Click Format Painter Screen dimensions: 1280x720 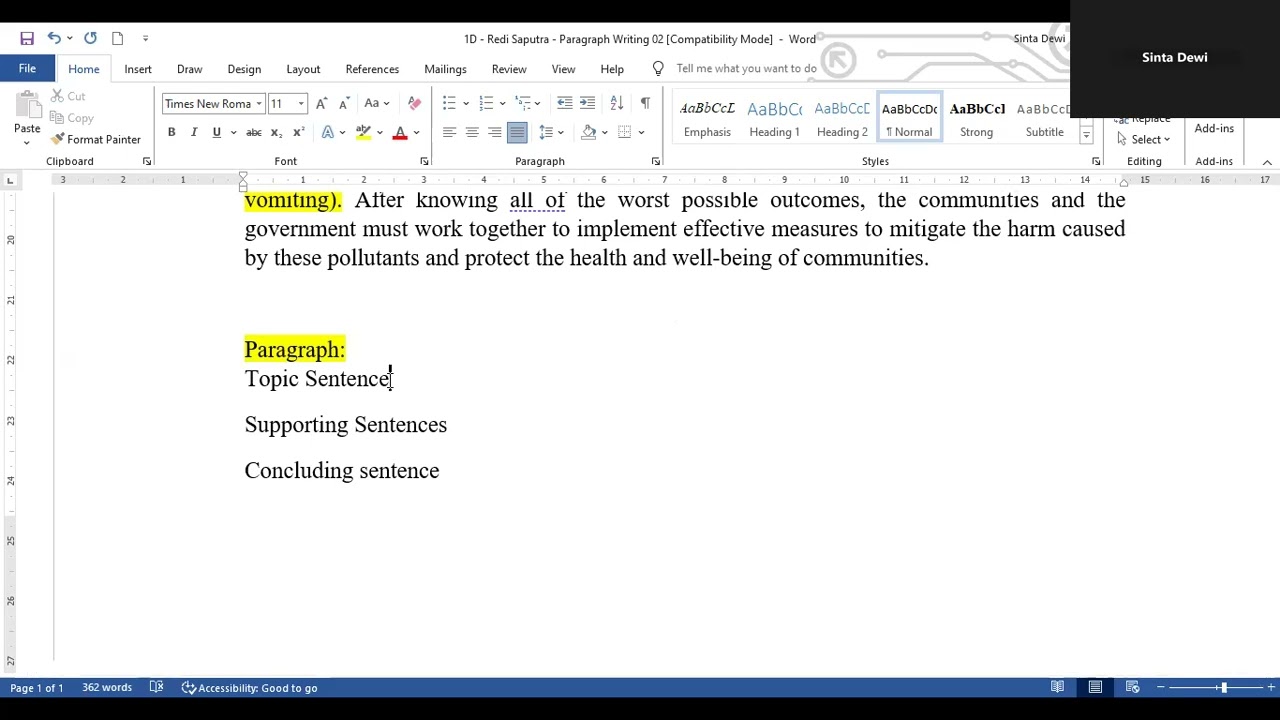tap(96, 139)
